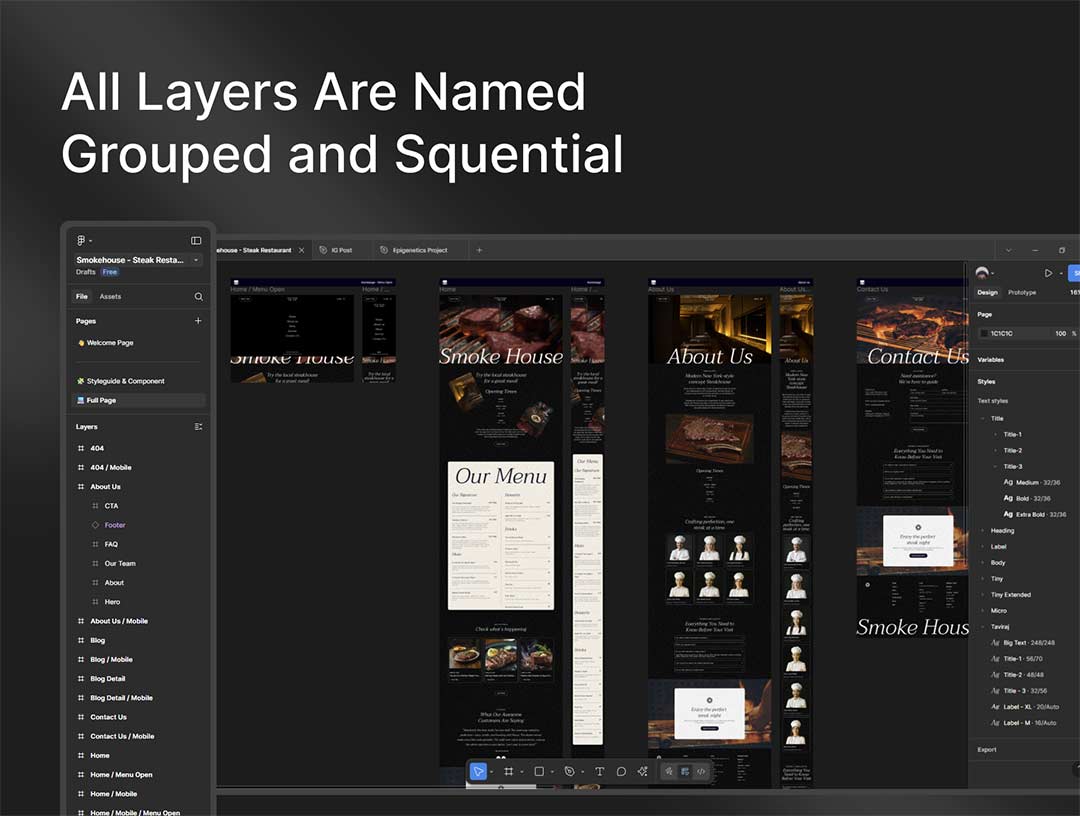Select the Comment tool
The width and height of the screenshot is (1080, 816).
(x=621, y=771)
